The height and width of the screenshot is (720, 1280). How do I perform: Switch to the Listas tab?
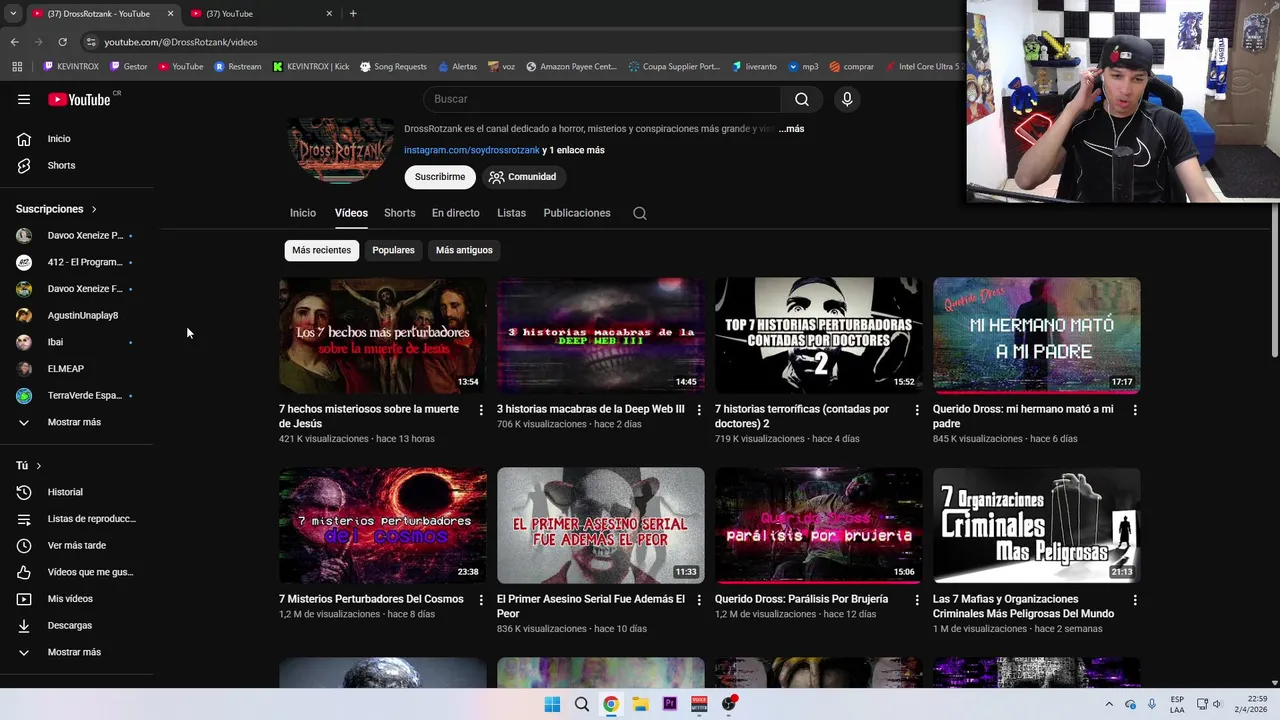pos(511,213)
